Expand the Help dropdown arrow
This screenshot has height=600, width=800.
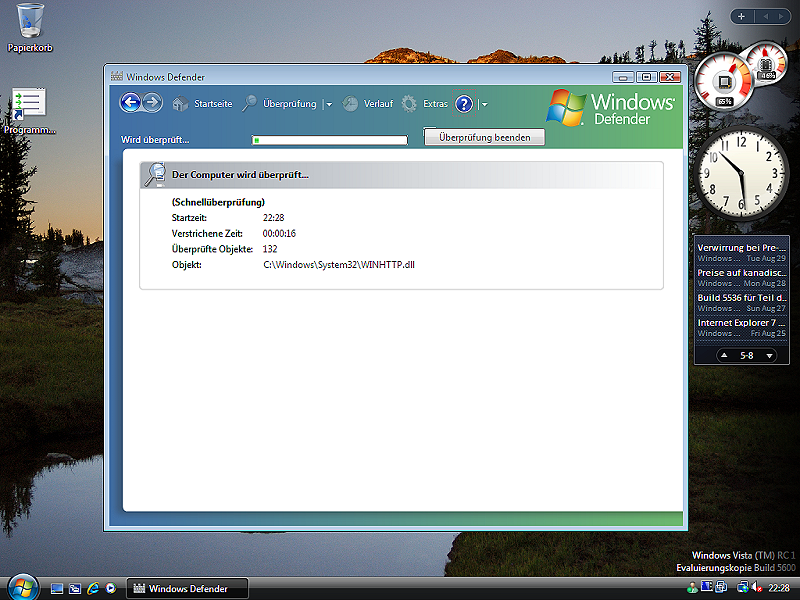484,104
